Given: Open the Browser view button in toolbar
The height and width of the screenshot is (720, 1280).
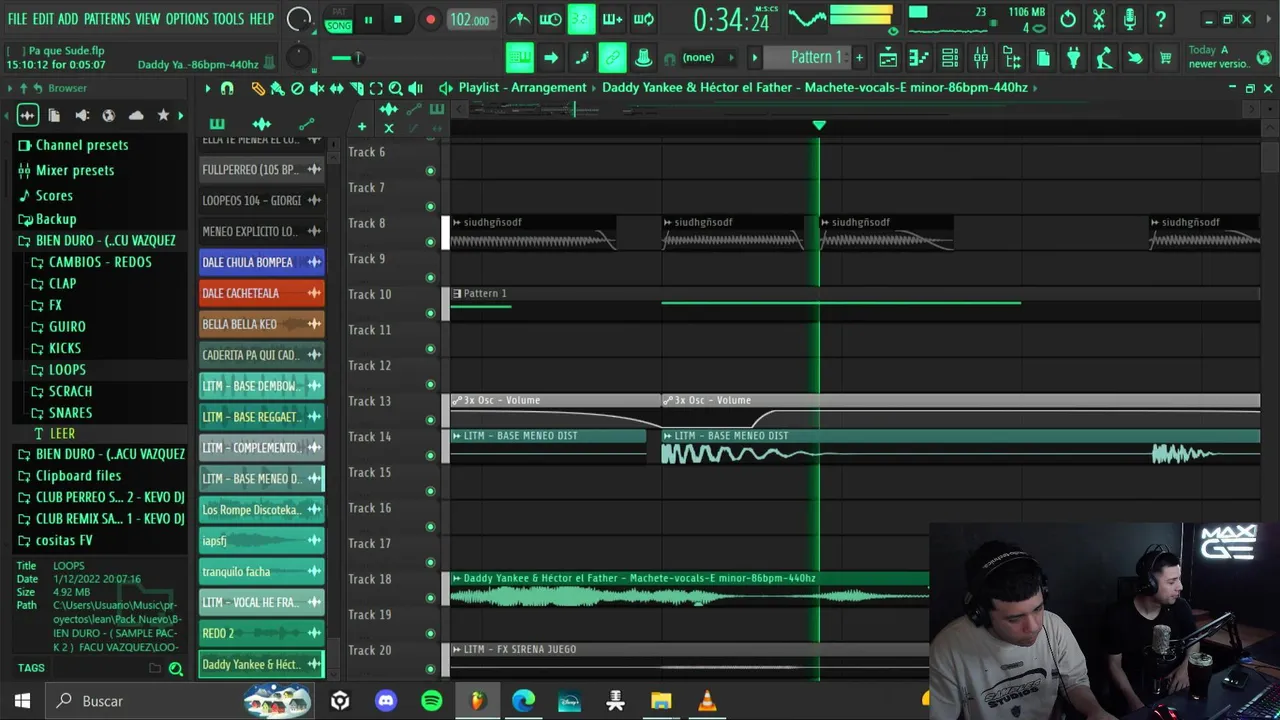Looking at the screenshot, I should coord(1012,58).
